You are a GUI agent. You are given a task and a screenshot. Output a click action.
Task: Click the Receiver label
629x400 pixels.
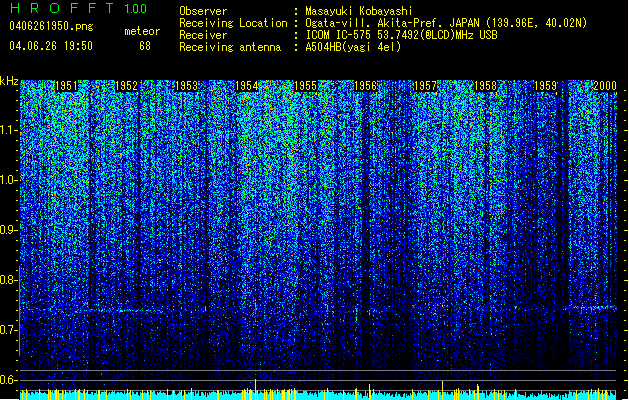203,35
